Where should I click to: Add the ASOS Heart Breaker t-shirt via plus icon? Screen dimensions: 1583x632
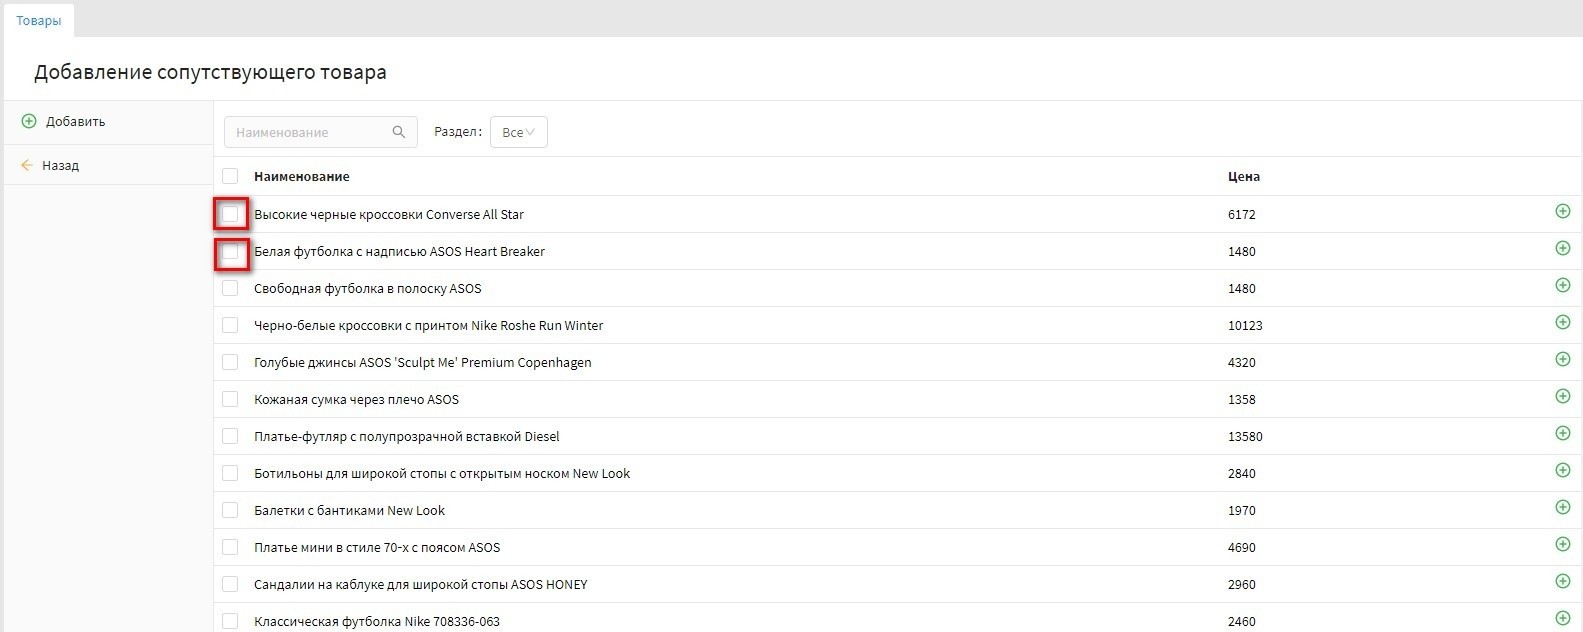click(1562, 248)
